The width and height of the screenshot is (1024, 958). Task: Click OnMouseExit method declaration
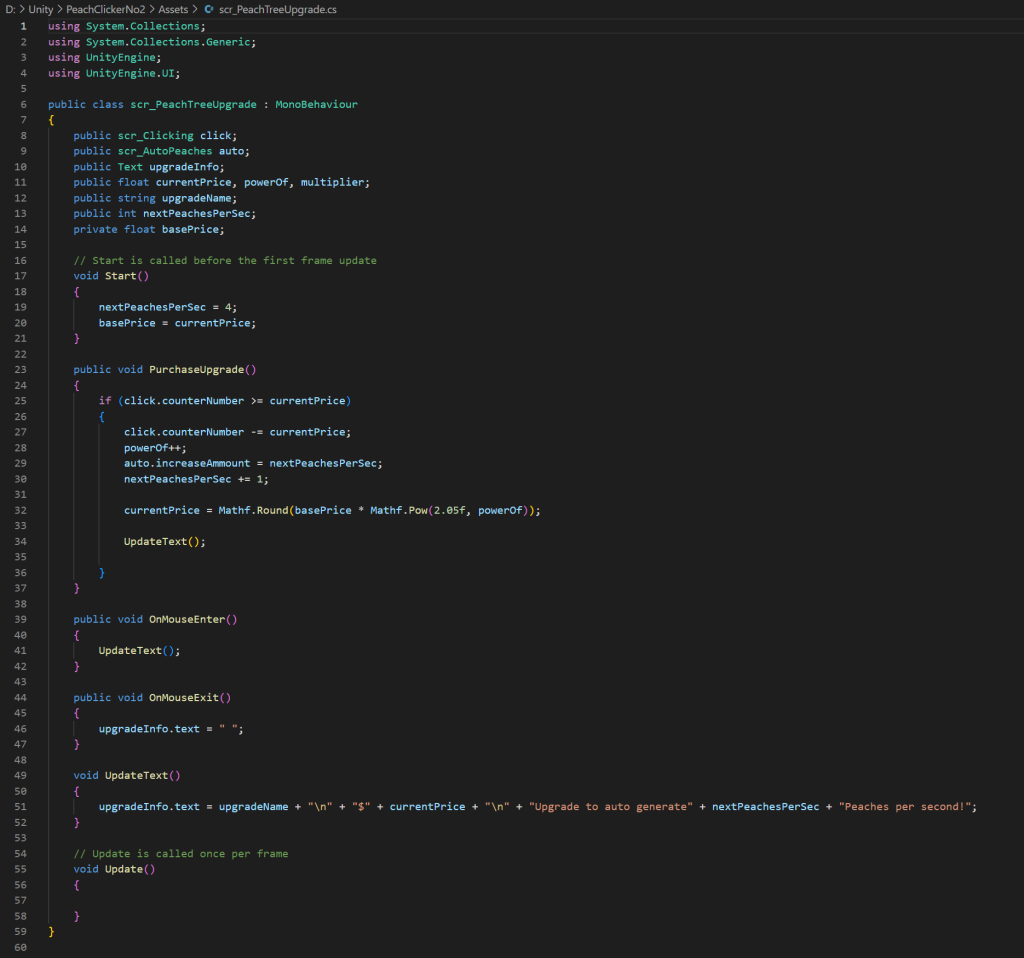click(x=182, y=697)
